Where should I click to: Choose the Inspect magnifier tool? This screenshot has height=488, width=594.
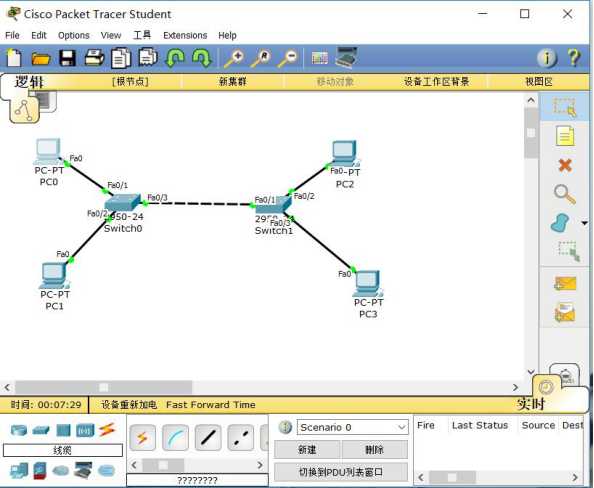[x=565, y=194]
